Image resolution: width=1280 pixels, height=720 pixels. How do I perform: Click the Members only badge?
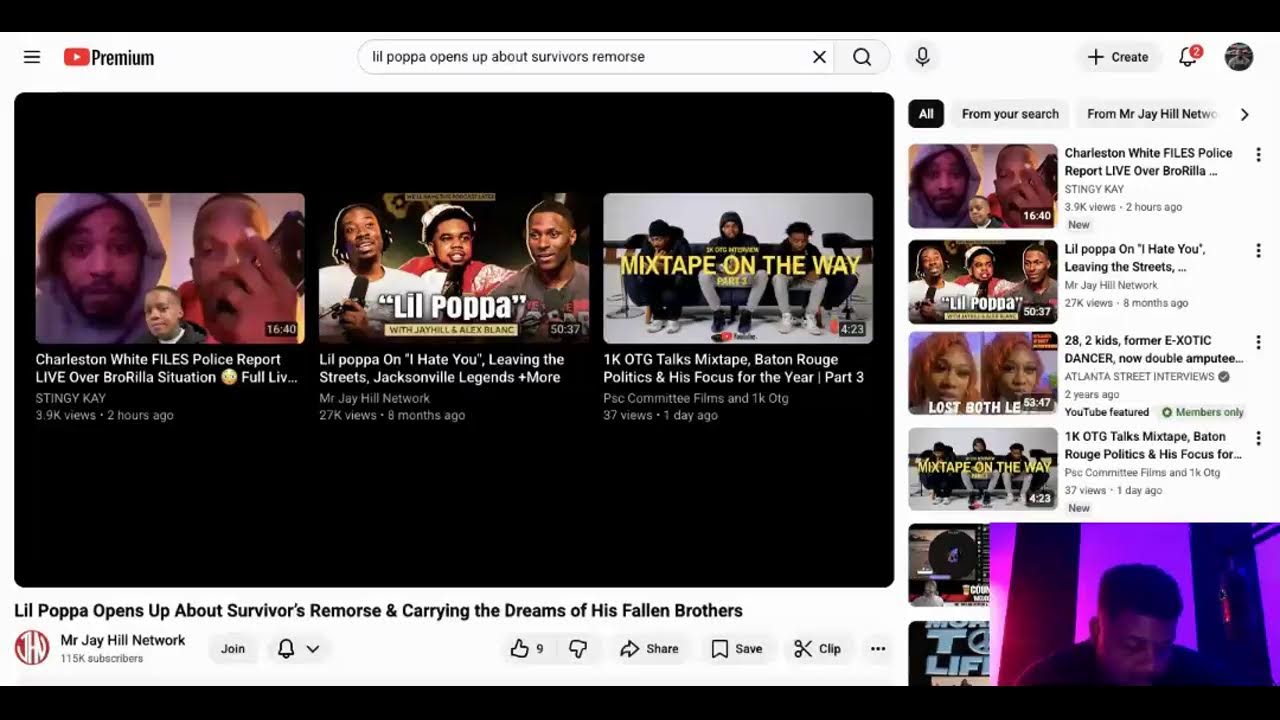(x=1203, y=412)
